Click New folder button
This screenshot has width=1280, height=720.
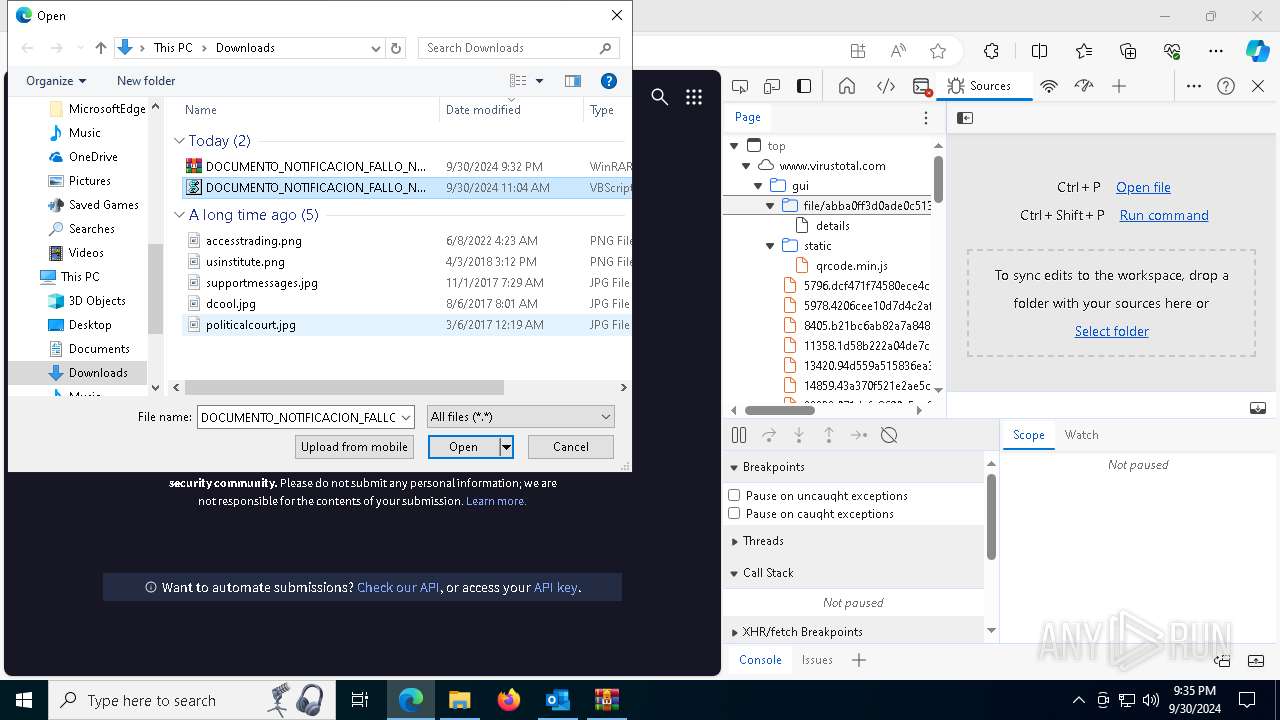[146, 81]
